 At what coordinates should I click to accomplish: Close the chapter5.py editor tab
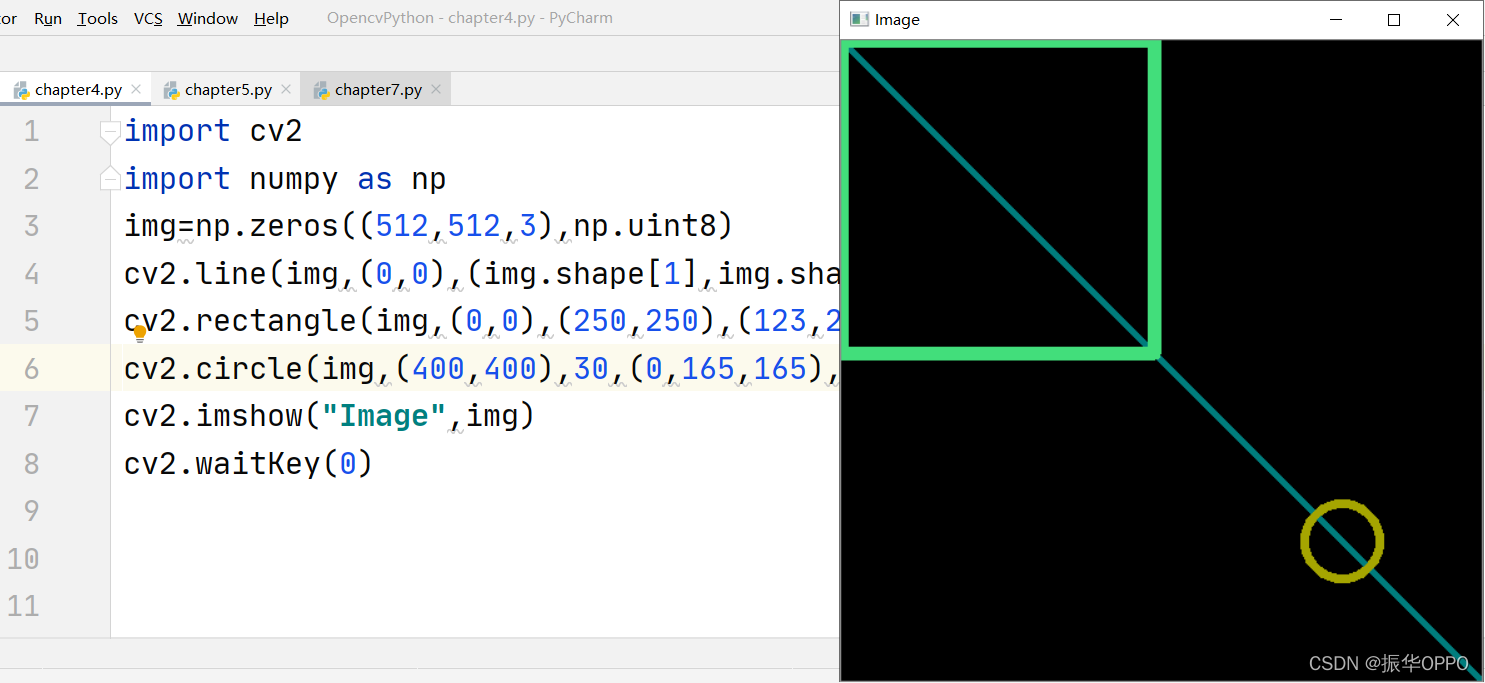(x=286, y=90)
